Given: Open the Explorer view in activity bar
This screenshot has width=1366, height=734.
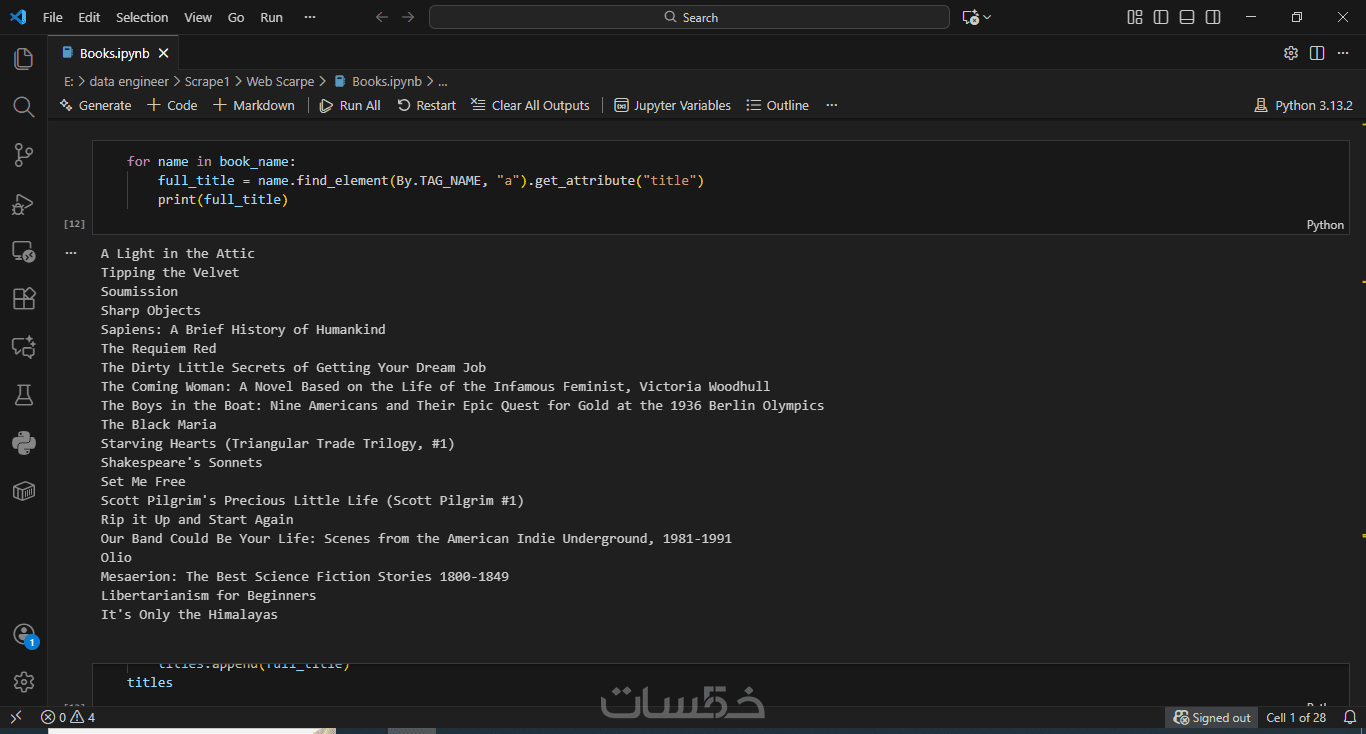Looking at the screenshot, I should coord(23,59).
